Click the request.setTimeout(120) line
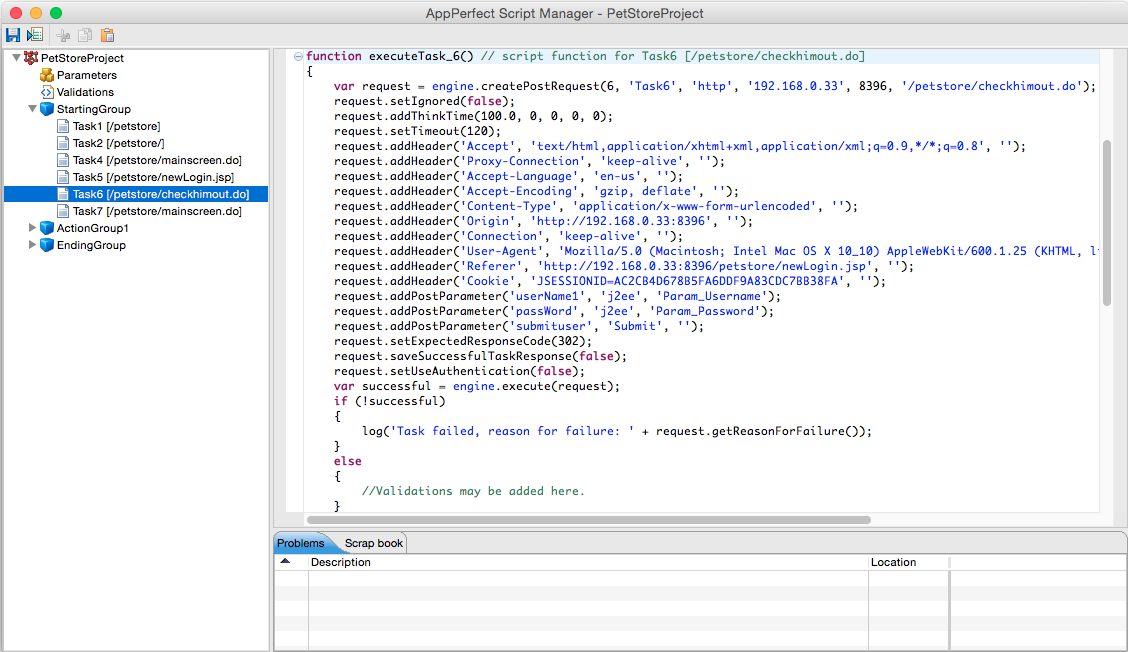 pos(417,131)
